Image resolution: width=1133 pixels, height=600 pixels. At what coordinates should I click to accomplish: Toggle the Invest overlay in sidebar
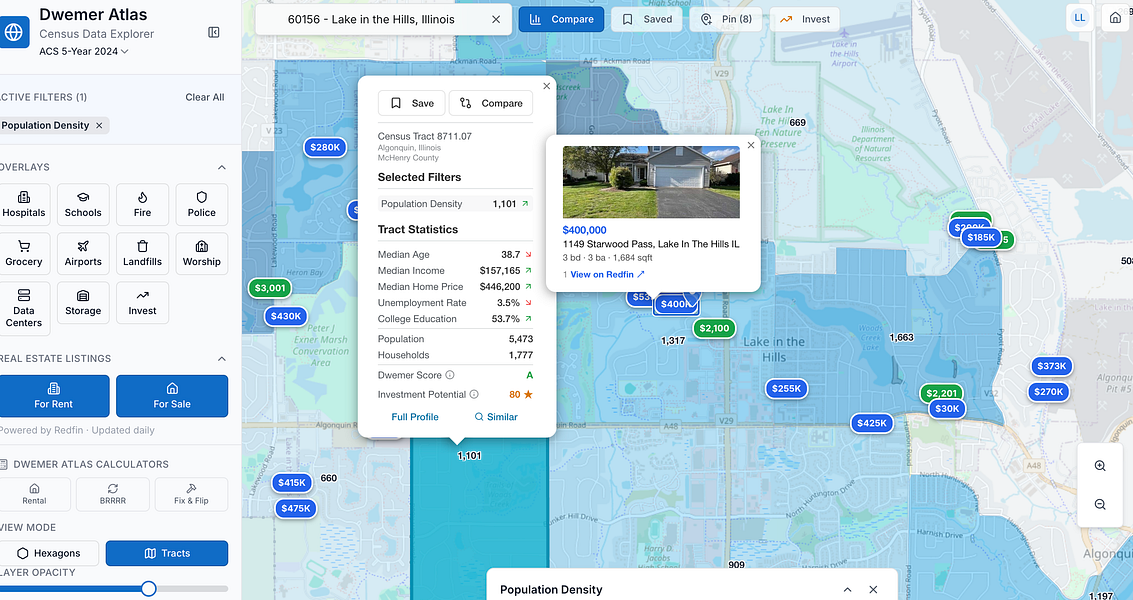[x=142, y=303]
